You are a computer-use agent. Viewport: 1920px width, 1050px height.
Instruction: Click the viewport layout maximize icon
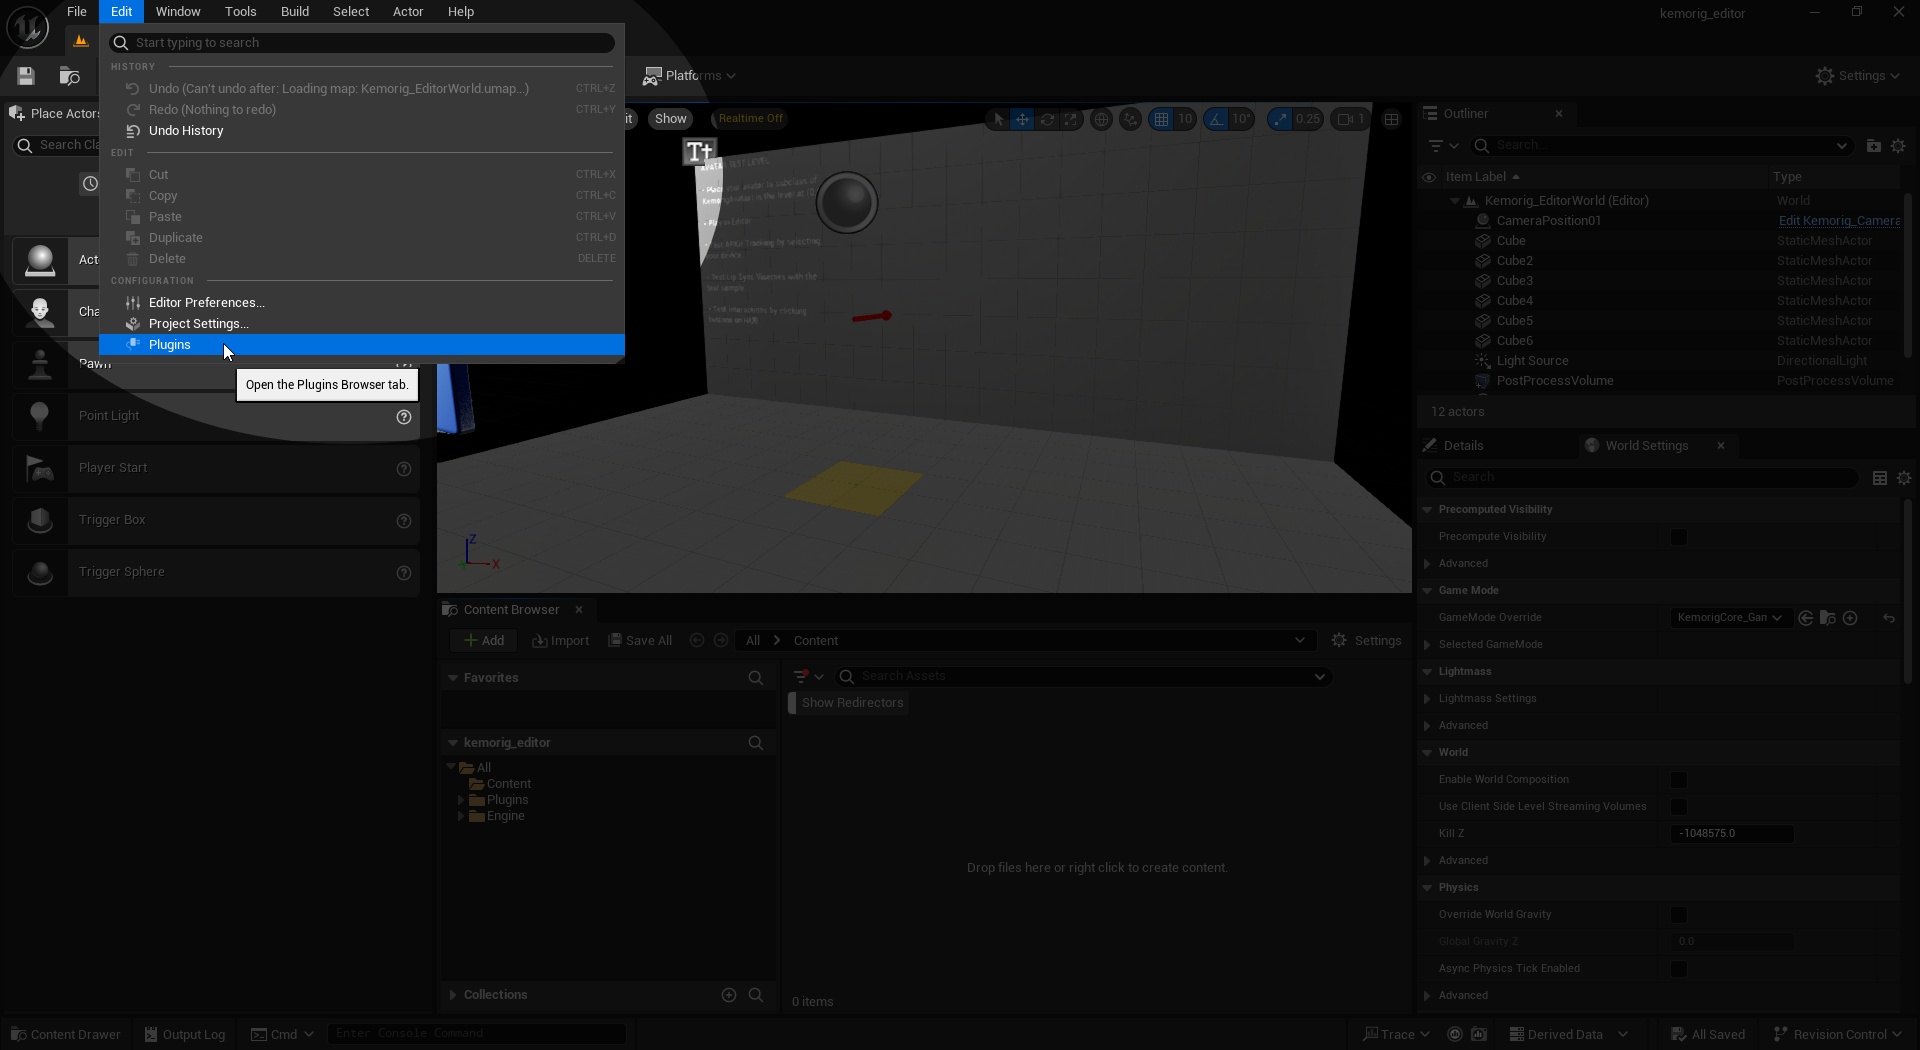(x=1391, y=119)
